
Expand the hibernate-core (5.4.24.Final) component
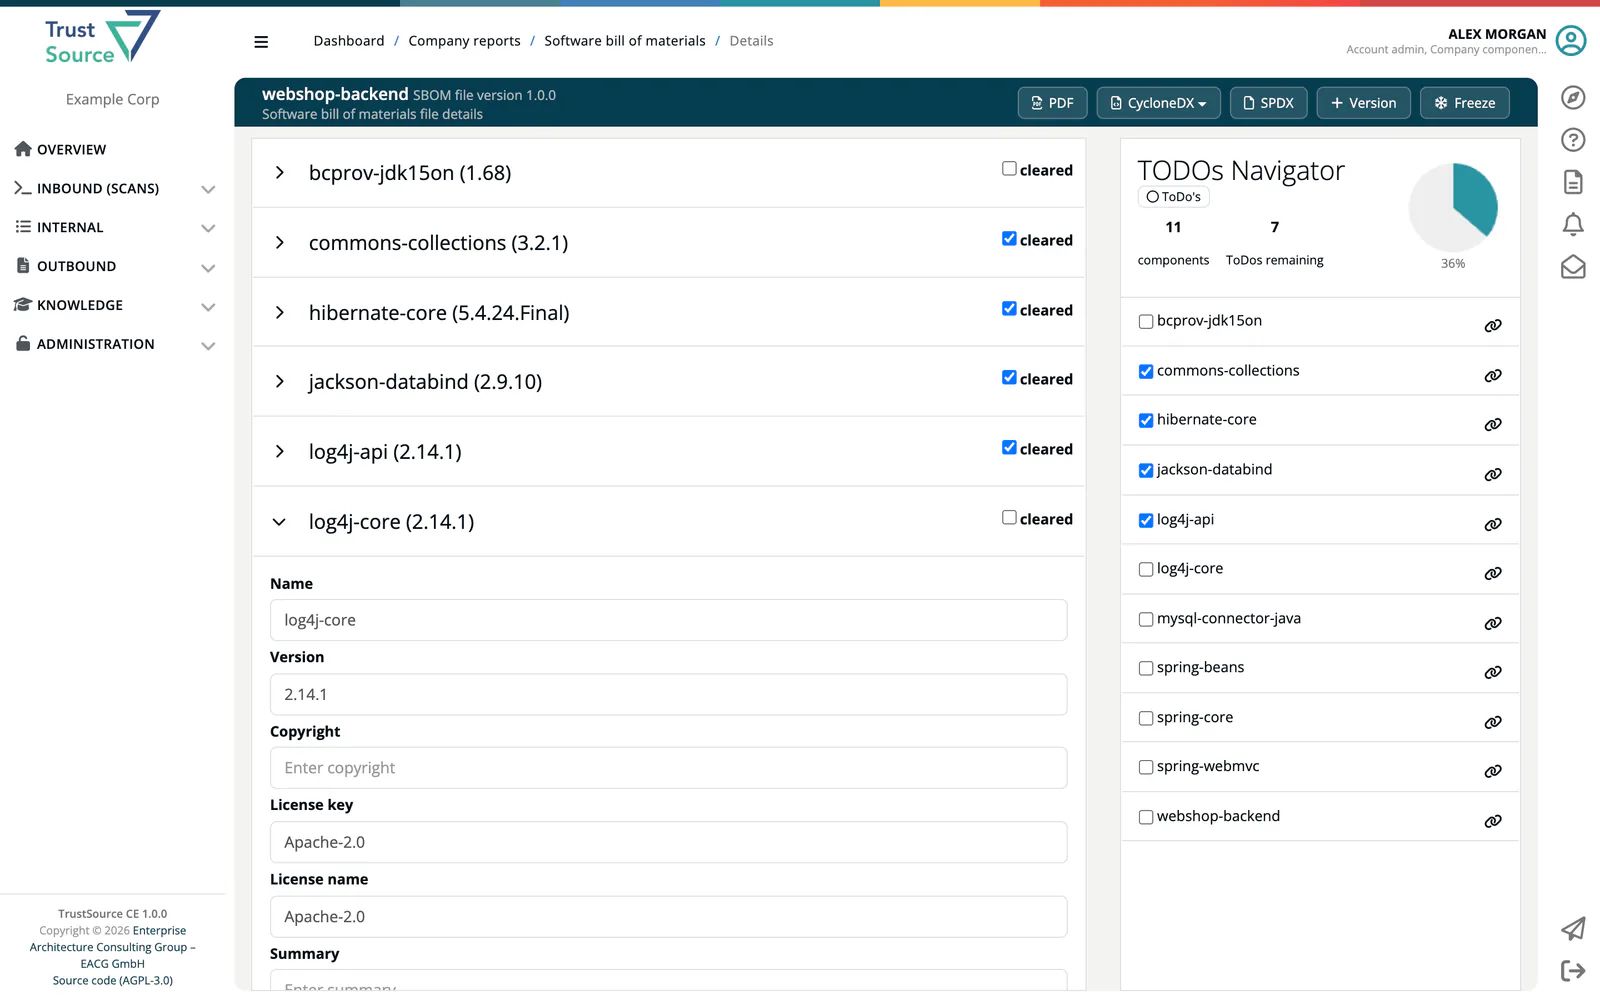tap(280, 313)
